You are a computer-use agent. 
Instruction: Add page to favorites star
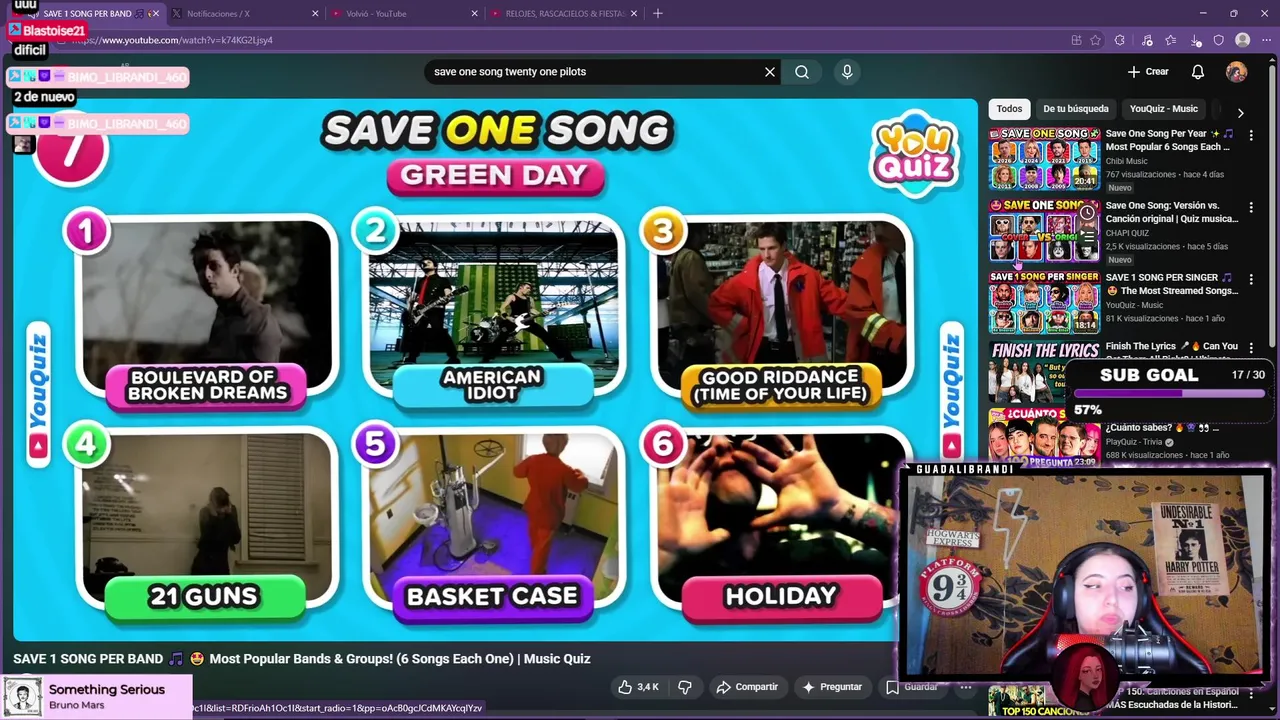click(x=1096, y=40)
